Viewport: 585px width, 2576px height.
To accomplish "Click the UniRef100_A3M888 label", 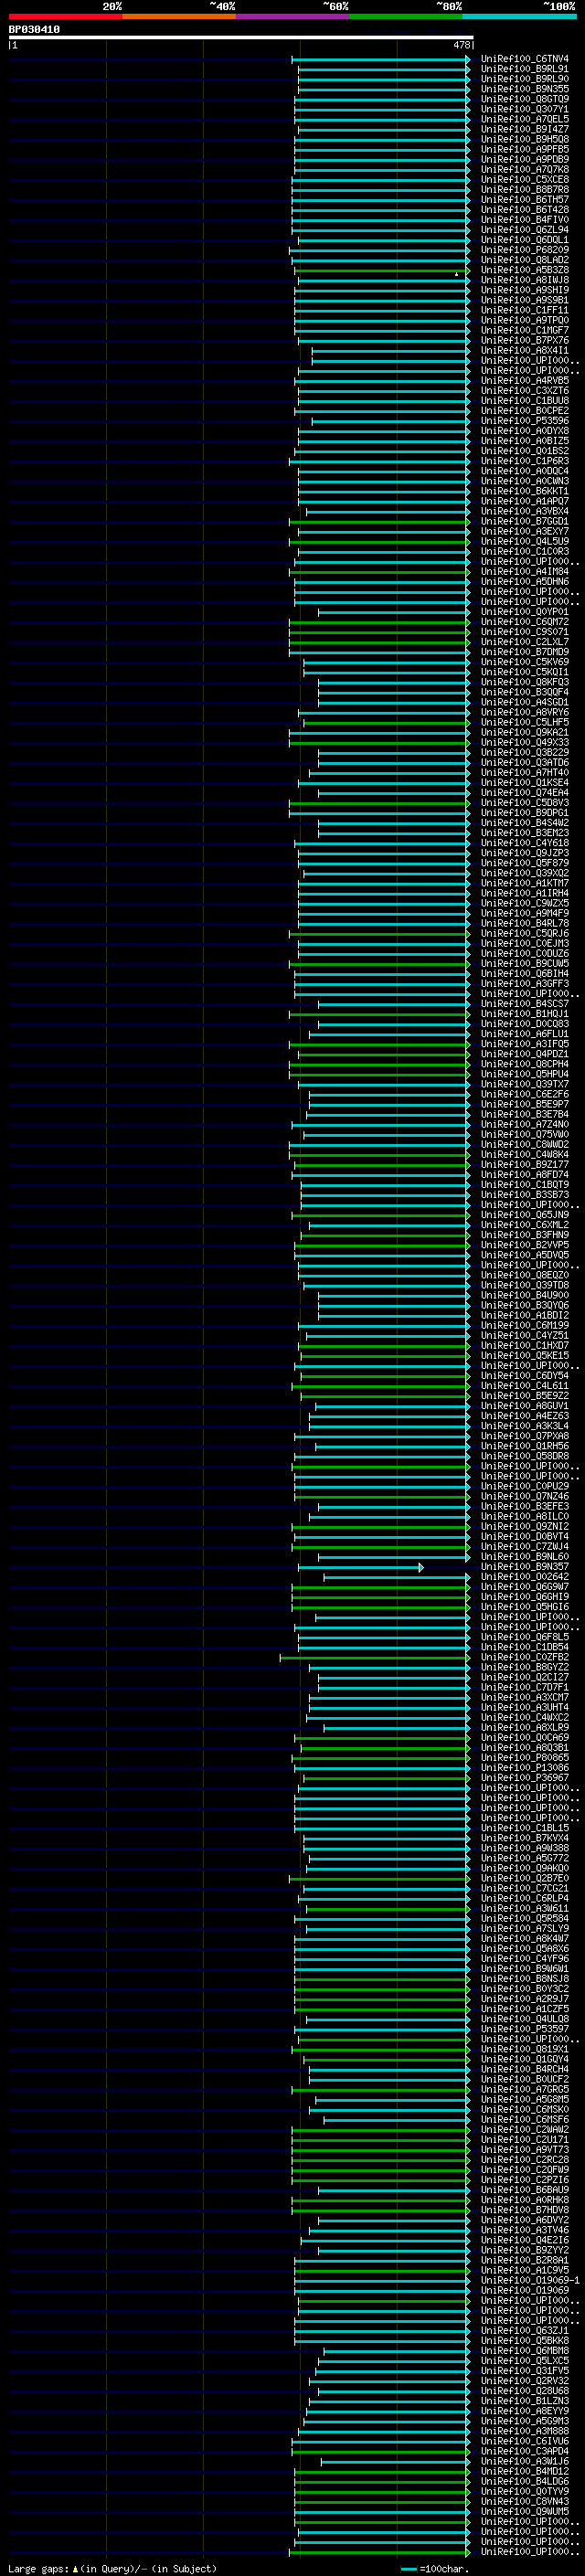I will 525,2431.
